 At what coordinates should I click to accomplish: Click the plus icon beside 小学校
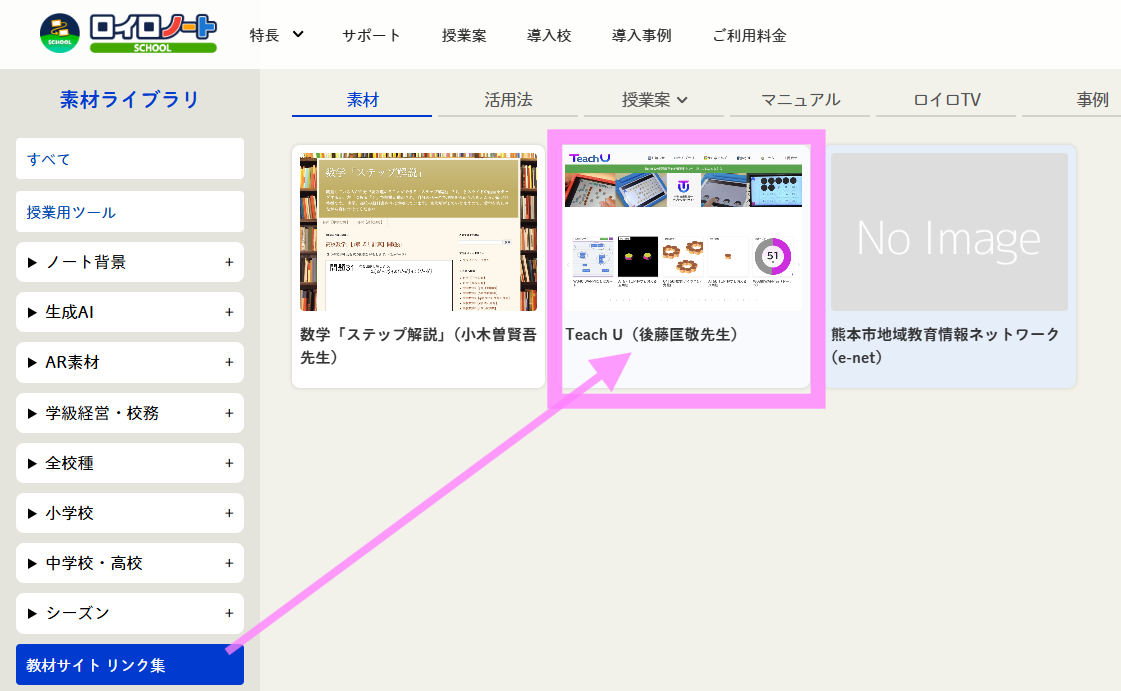click(x=229, y=513)
